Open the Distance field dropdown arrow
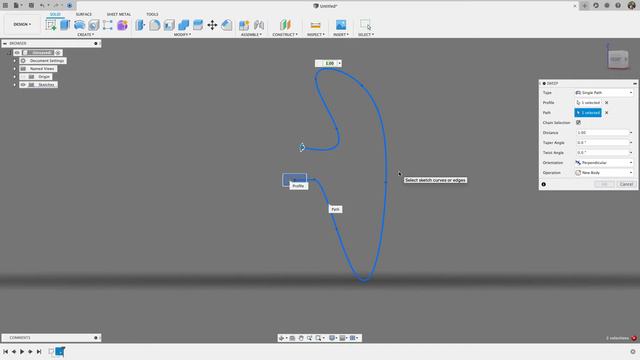 pyautogui.click(x=631, y=133)
